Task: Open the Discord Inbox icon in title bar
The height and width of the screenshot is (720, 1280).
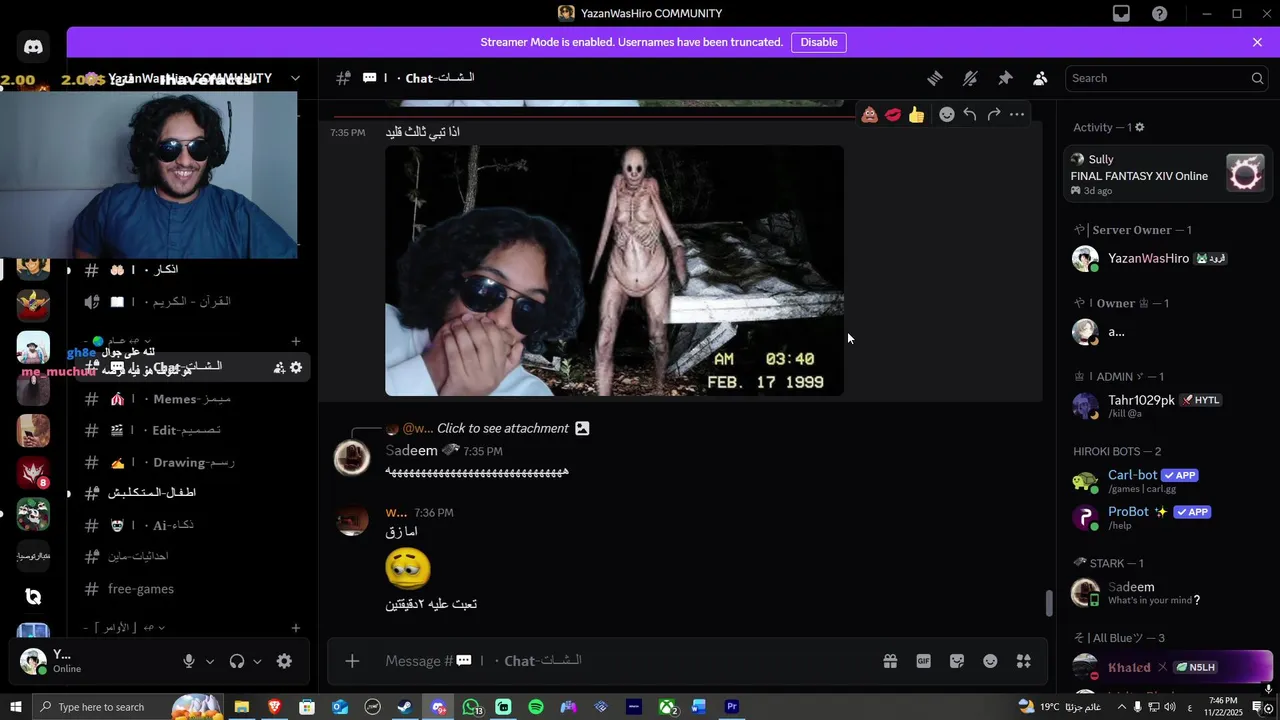Action: 1121,13
